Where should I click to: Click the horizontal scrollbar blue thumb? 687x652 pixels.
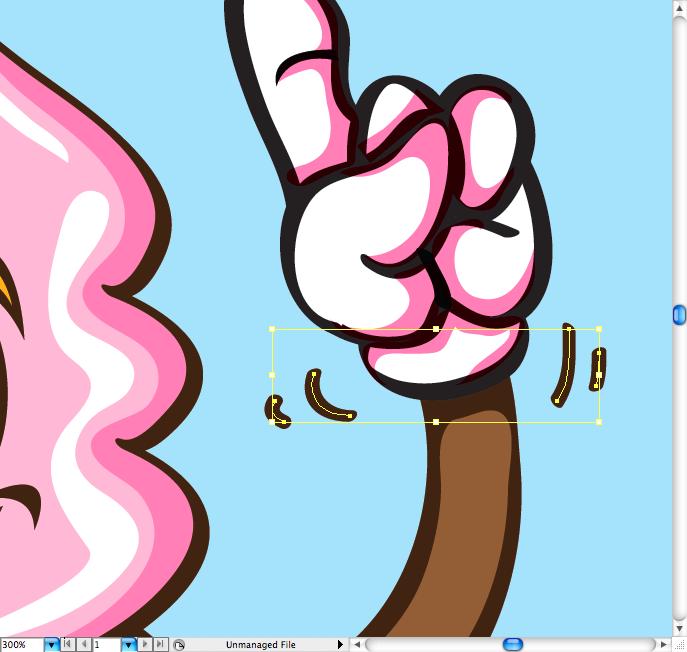pos(513,645)
